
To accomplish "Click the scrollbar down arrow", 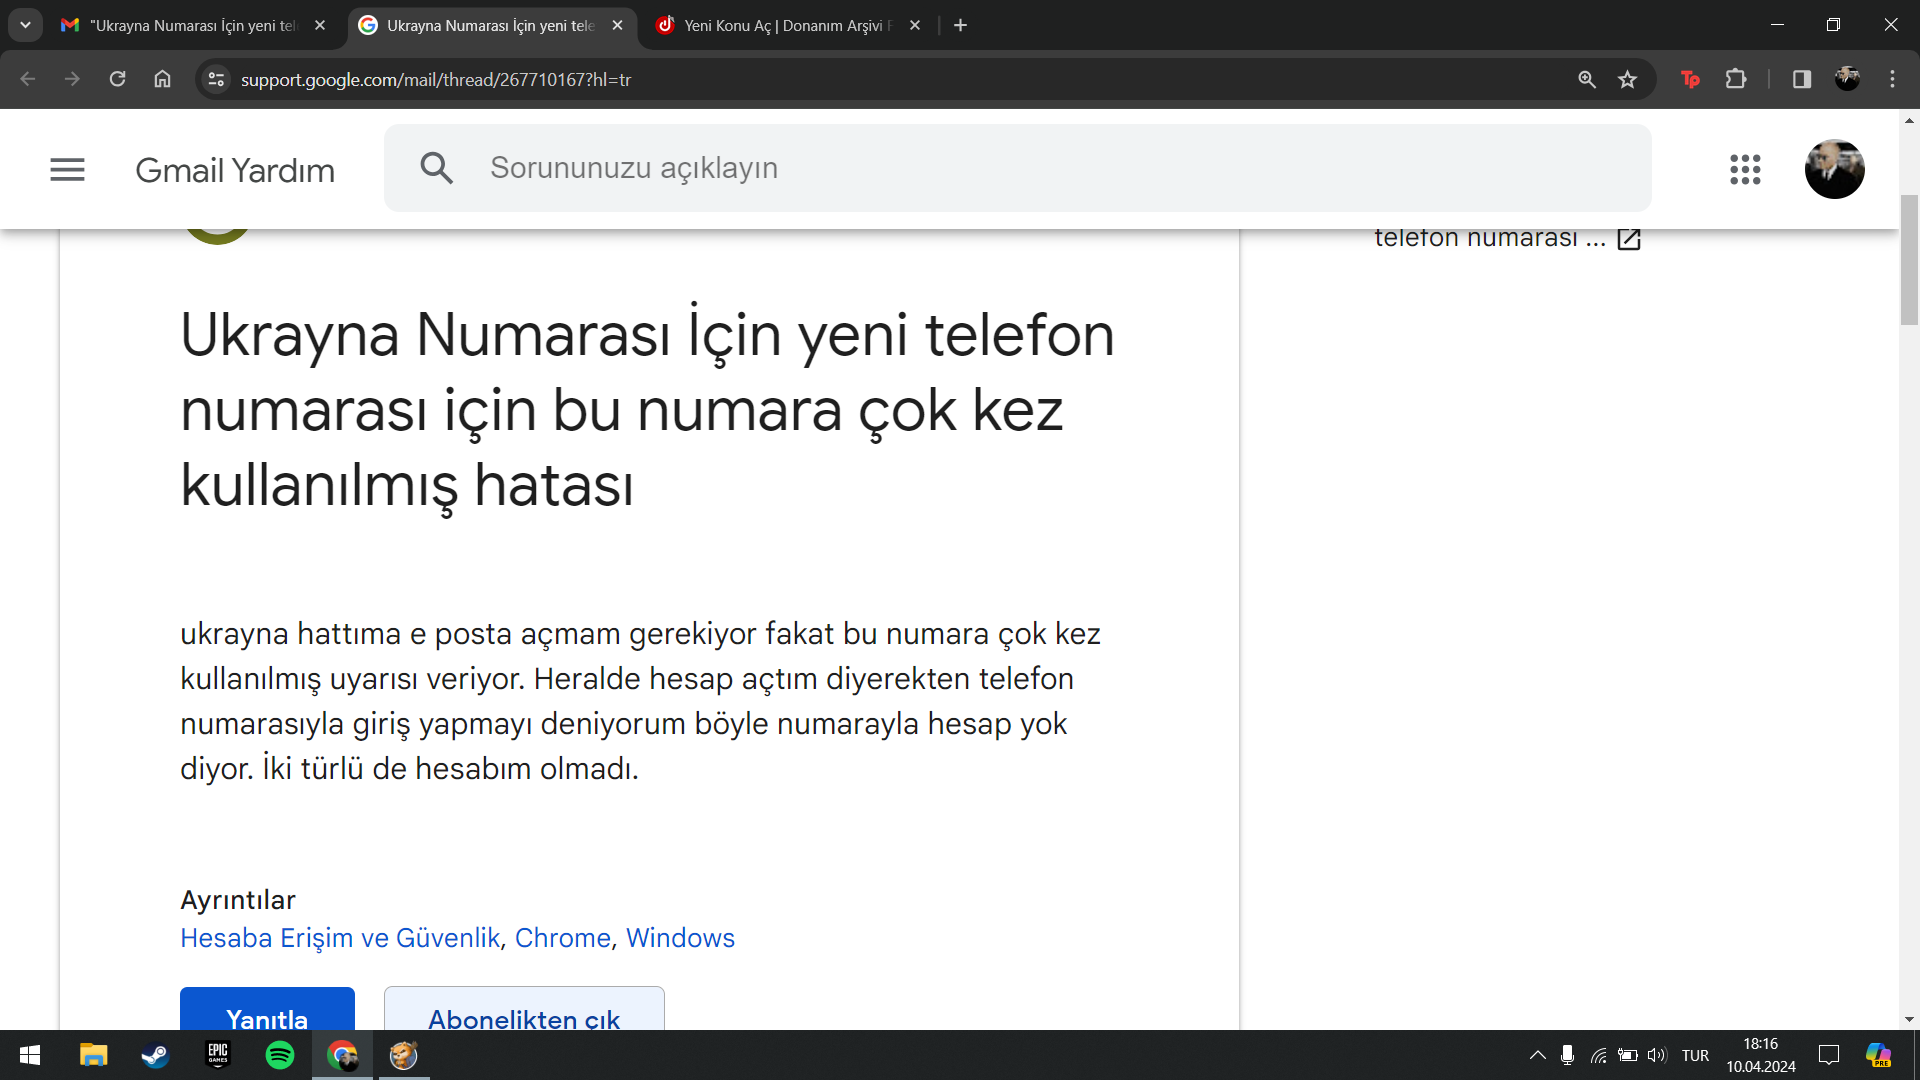I will [x=1909, y=1019].
